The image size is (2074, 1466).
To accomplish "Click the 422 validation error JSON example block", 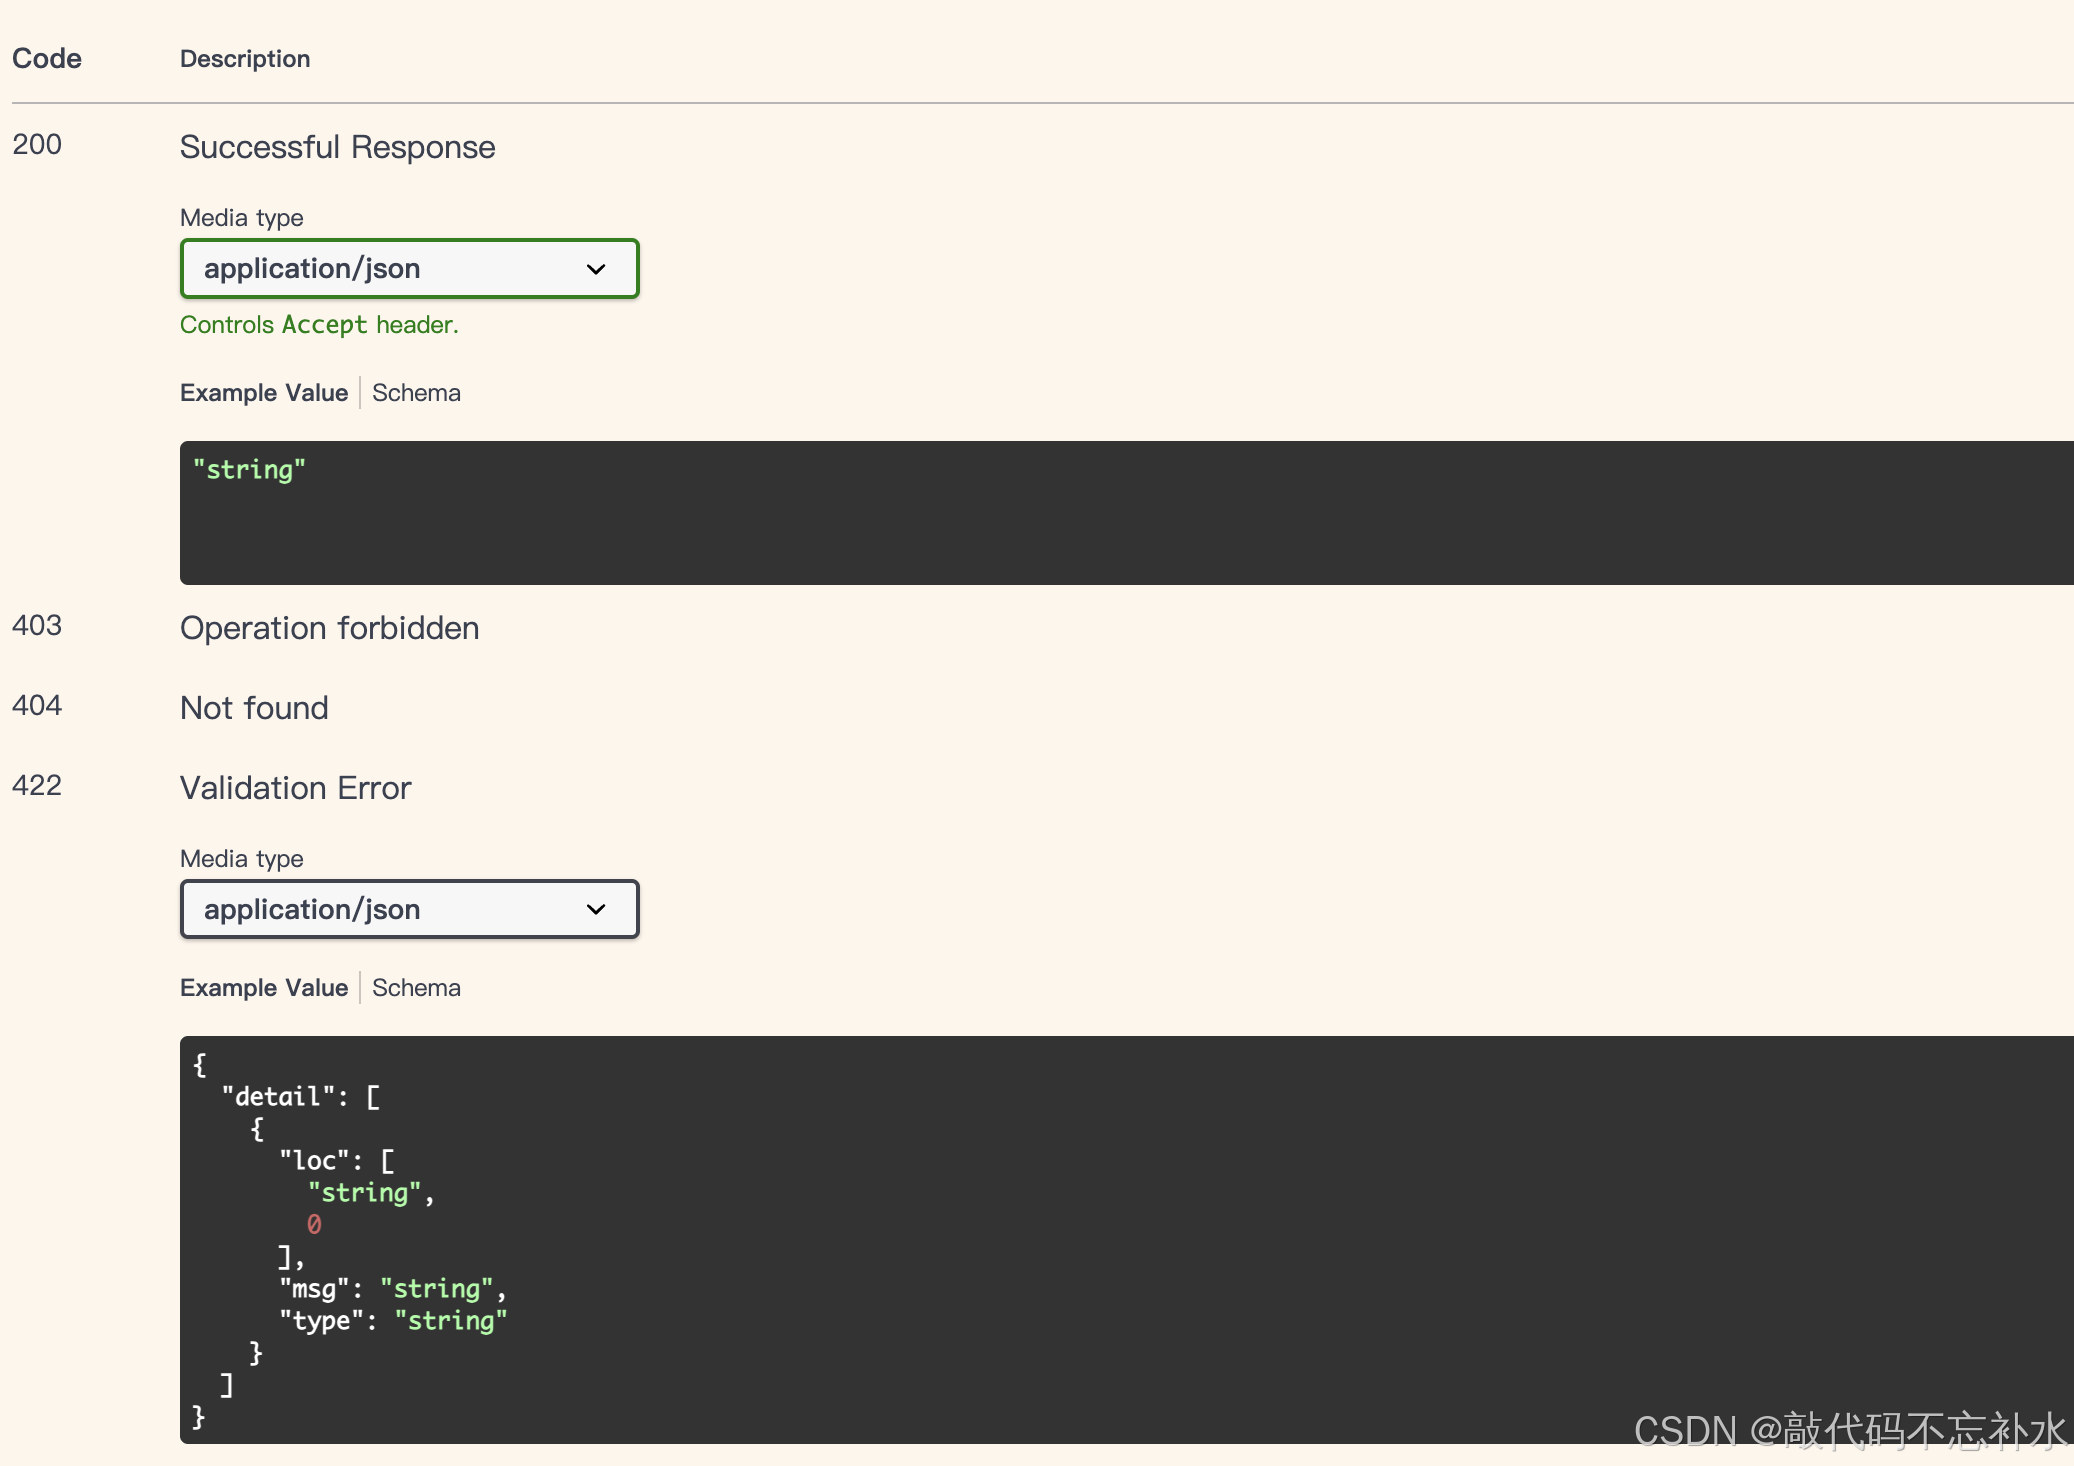I will [1126, 1240].
